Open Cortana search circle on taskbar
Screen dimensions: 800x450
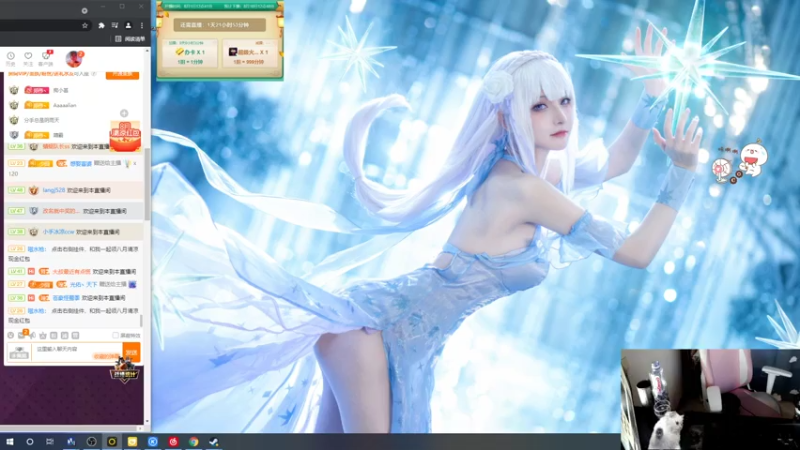(30, 442)
